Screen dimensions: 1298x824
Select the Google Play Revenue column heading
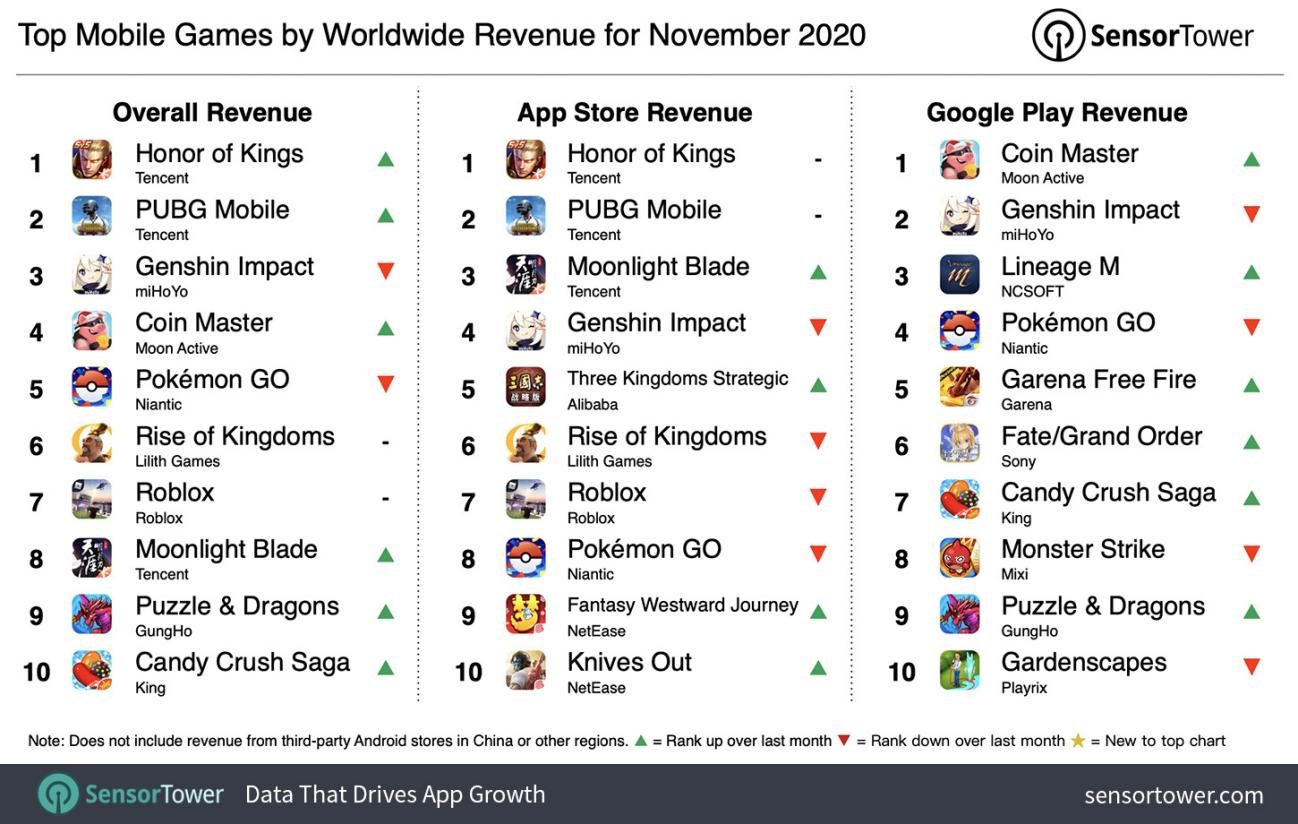tap(1056, 113)
